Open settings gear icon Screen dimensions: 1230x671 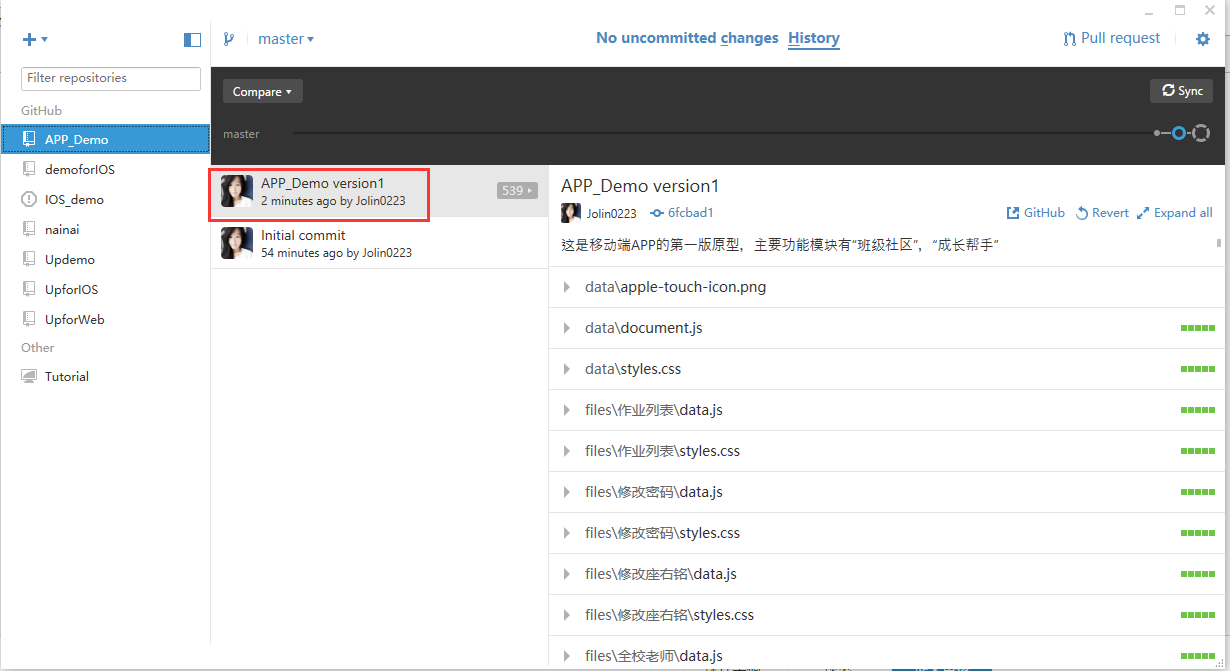[x=1203, y=39]
